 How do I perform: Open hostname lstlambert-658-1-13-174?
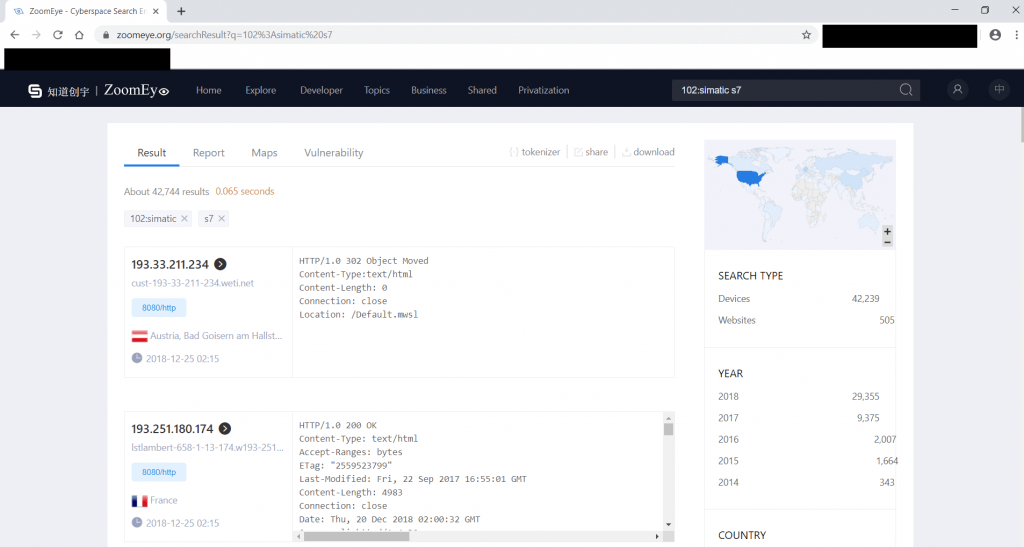[208, 448]
